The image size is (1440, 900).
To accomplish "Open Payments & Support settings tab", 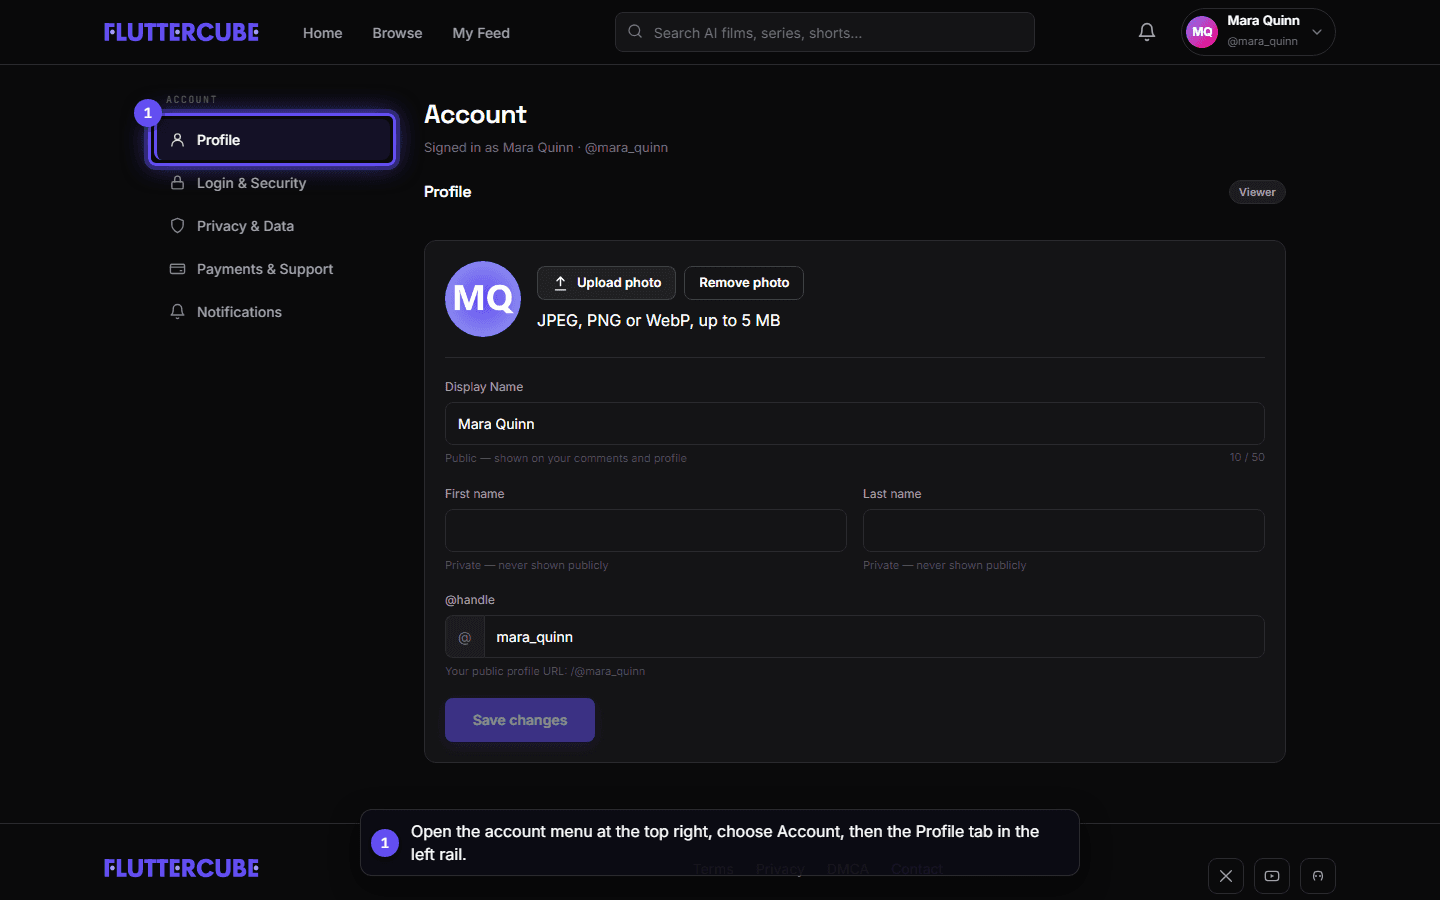I will 273,269.
